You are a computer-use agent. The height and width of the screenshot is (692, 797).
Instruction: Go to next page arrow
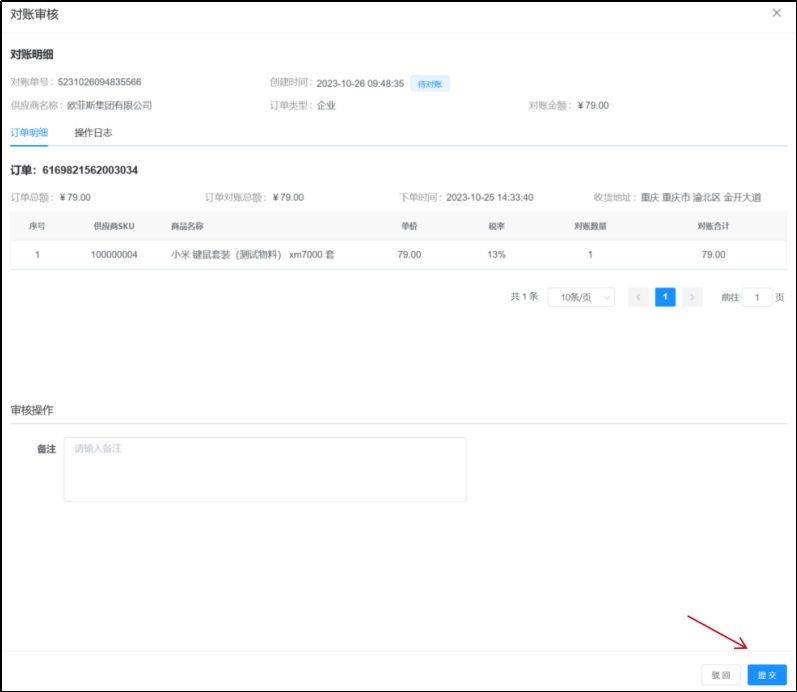click(x=692, y=297)
